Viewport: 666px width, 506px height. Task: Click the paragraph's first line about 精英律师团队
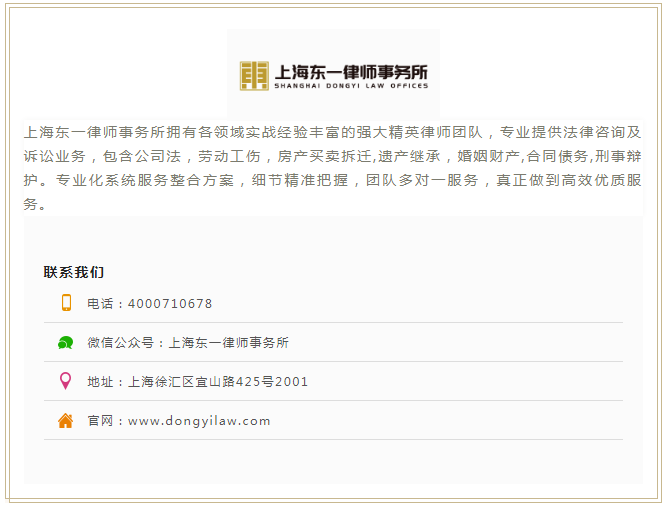tap(332, 132)
